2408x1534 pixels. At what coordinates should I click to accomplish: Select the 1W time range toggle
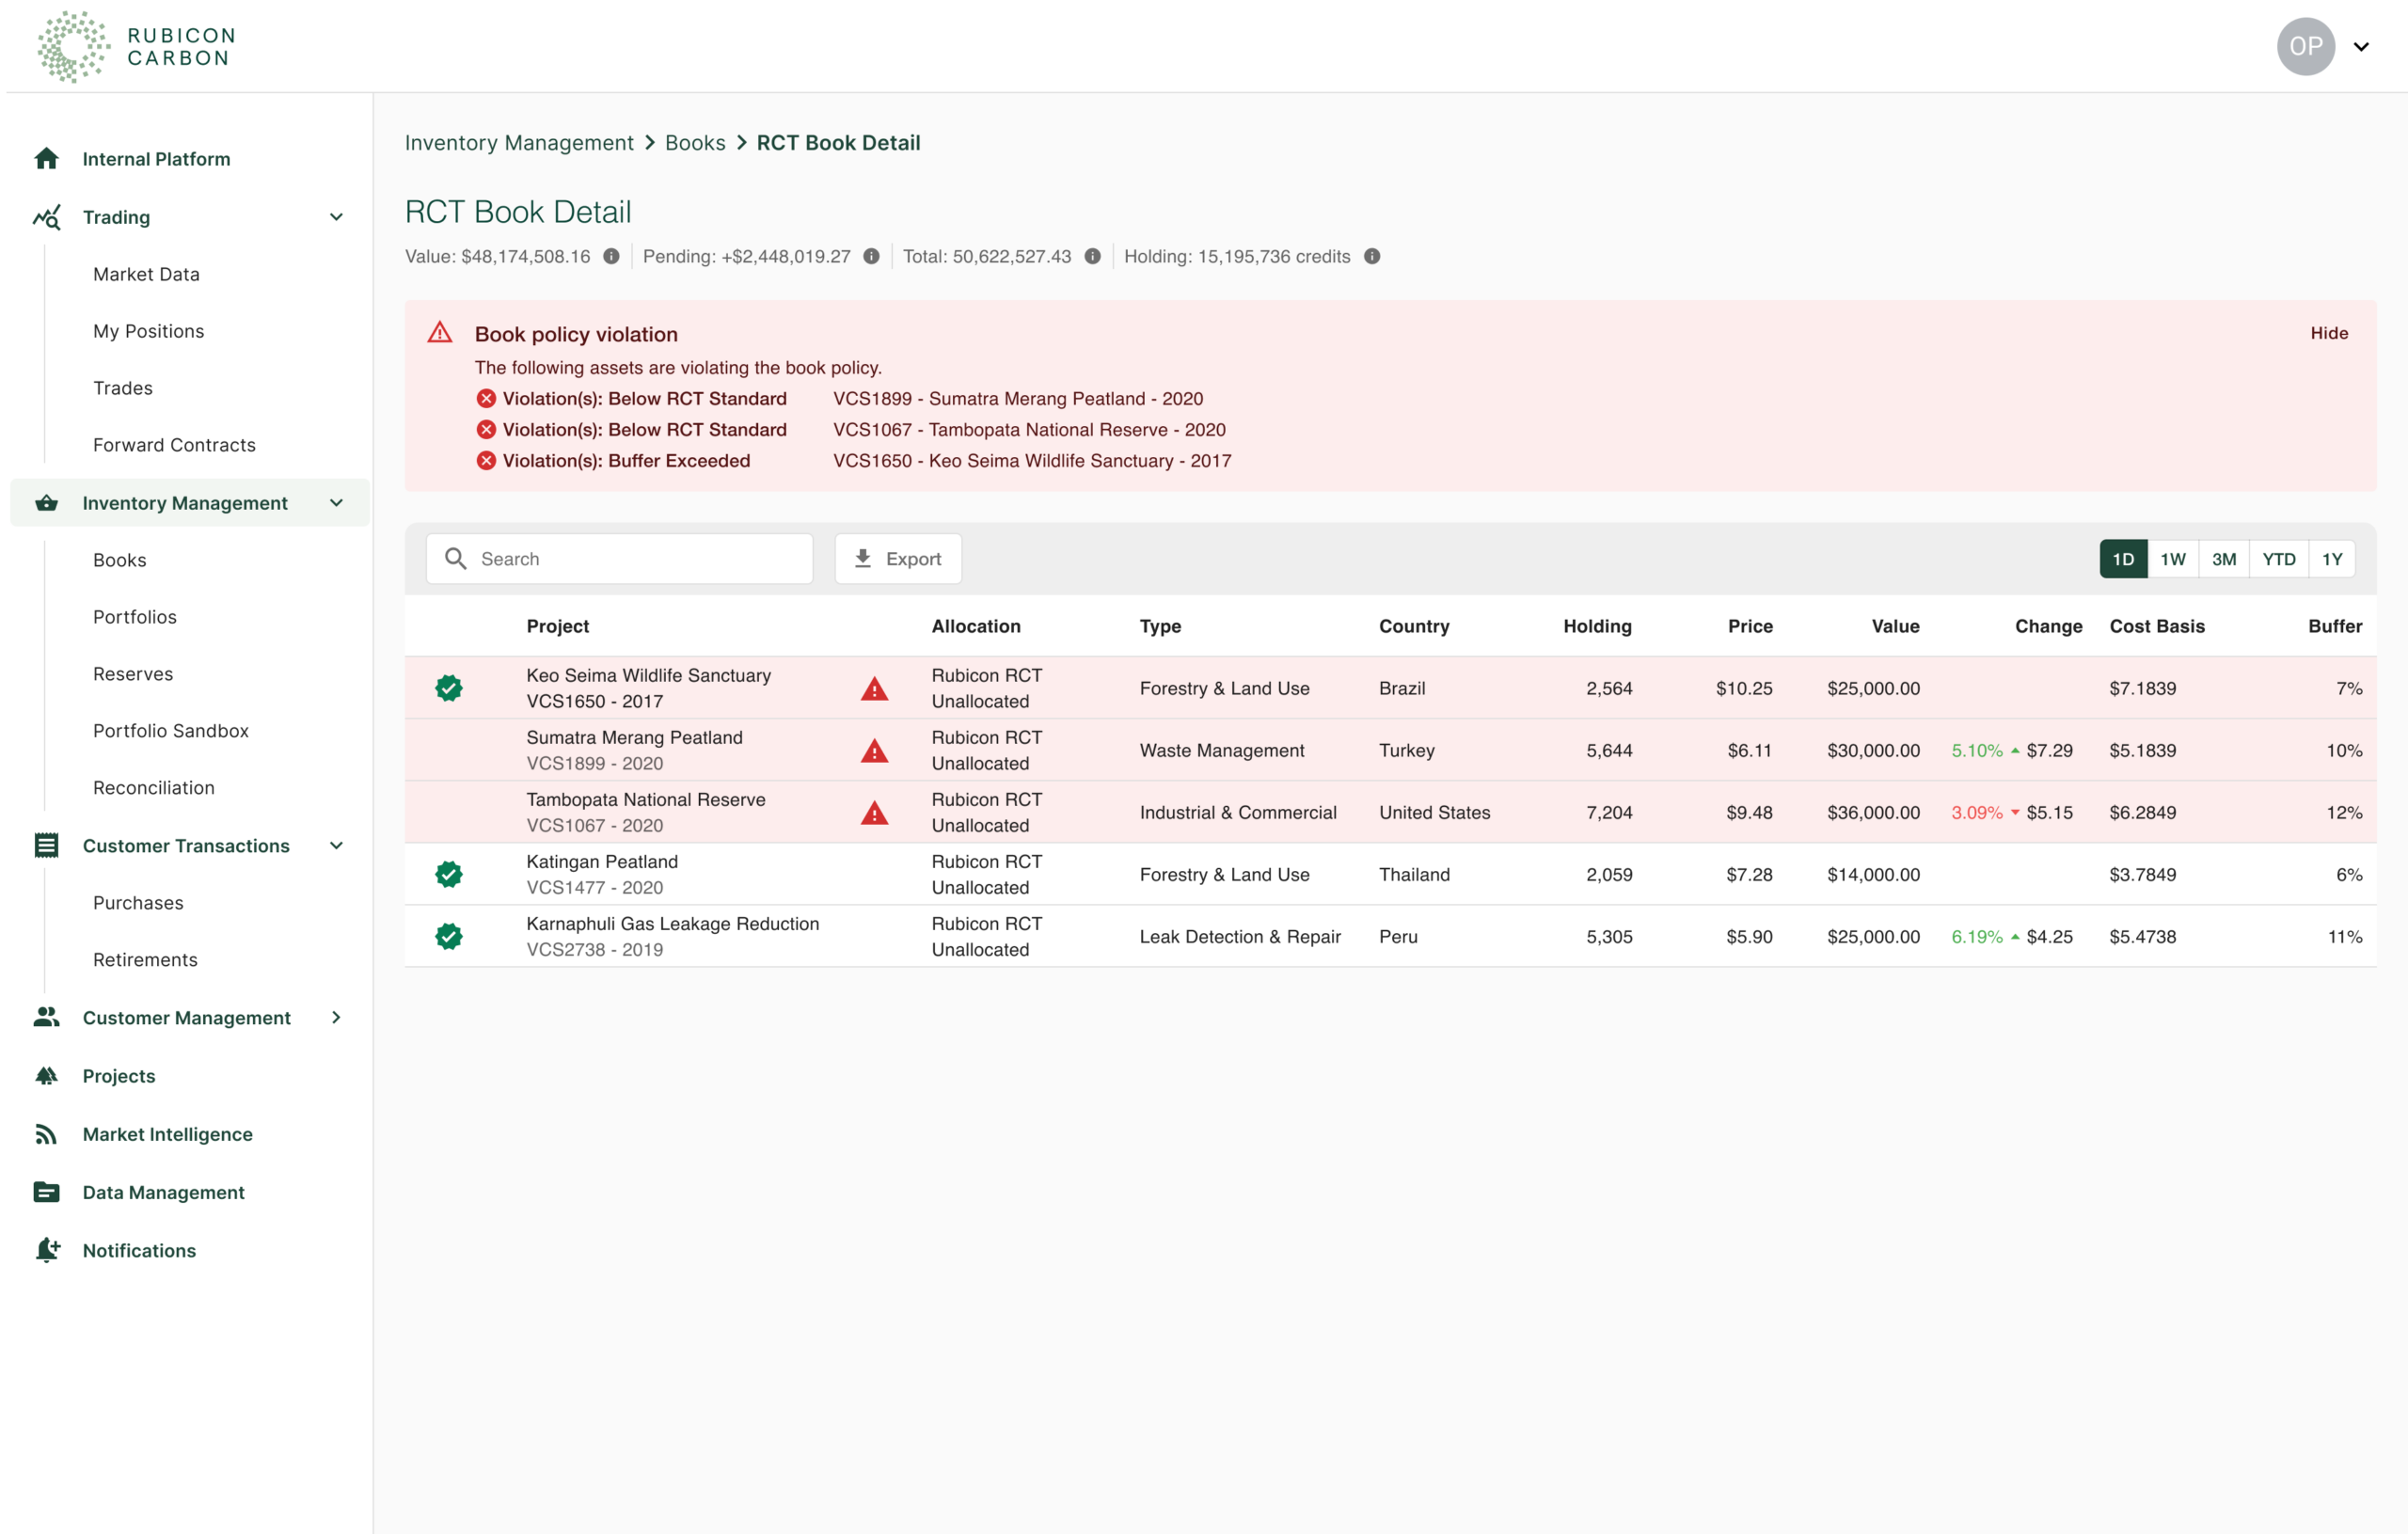(2172, 559)
